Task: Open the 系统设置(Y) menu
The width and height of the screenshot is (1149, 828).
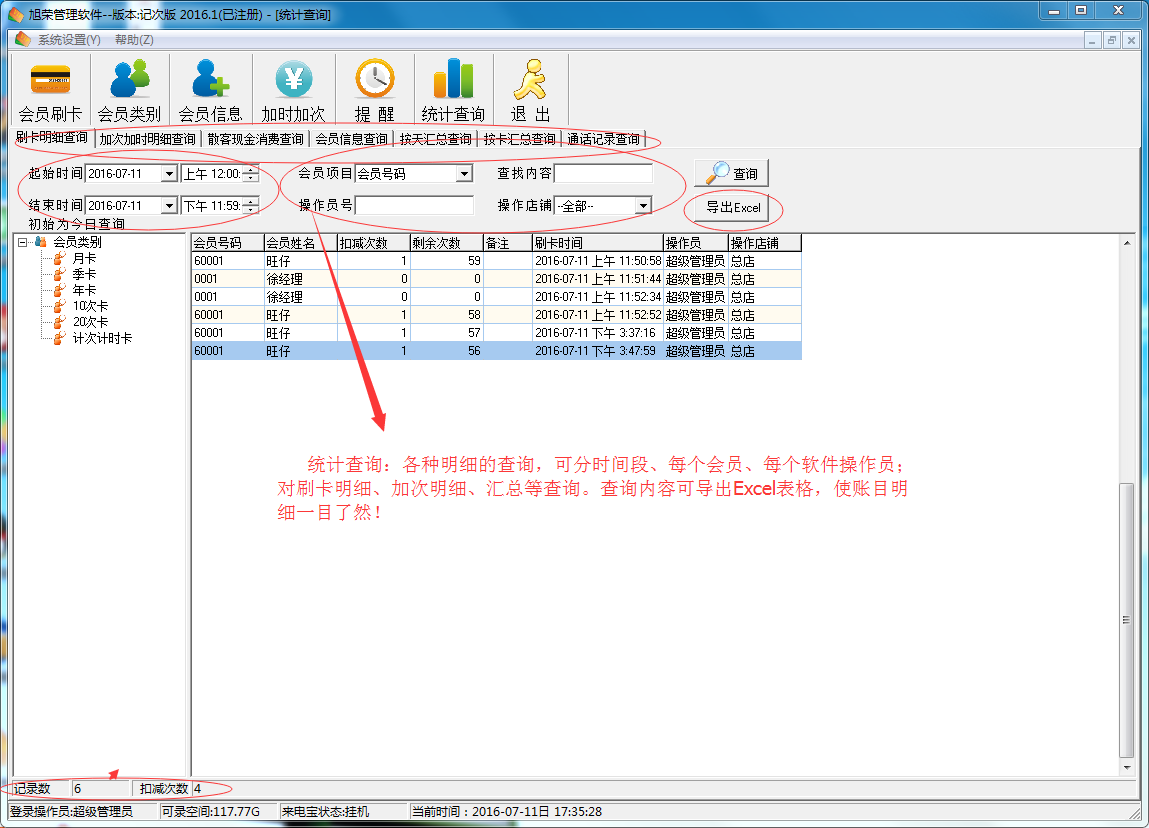Action: pyautogui.click(x=69, y=40)
